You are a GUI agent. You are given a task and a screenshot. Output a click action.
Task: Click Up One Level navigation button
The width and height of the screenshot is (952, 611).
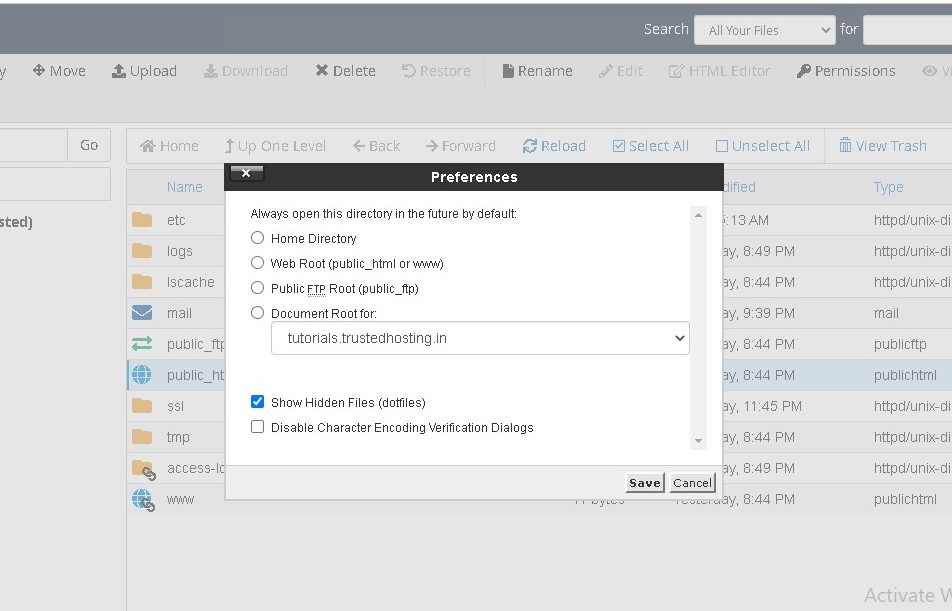(x=275, y=146)
